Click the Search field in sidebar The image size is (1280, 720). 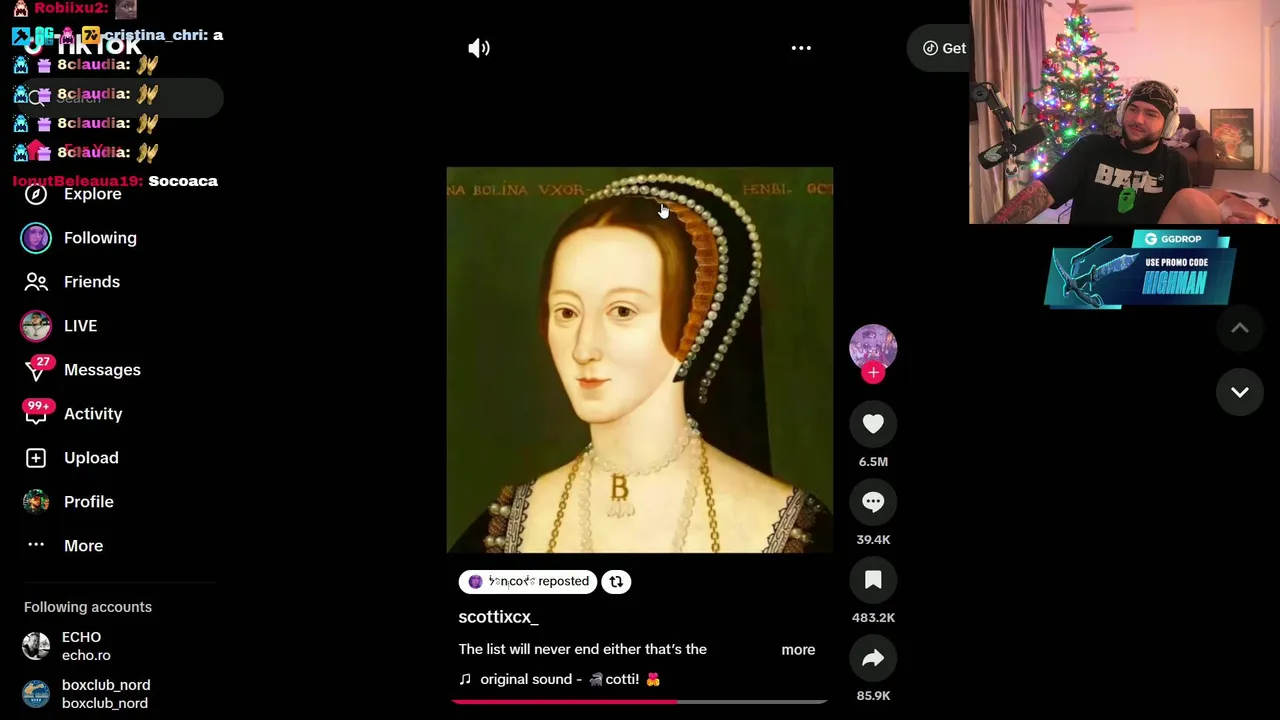click(x=120, y=97)
